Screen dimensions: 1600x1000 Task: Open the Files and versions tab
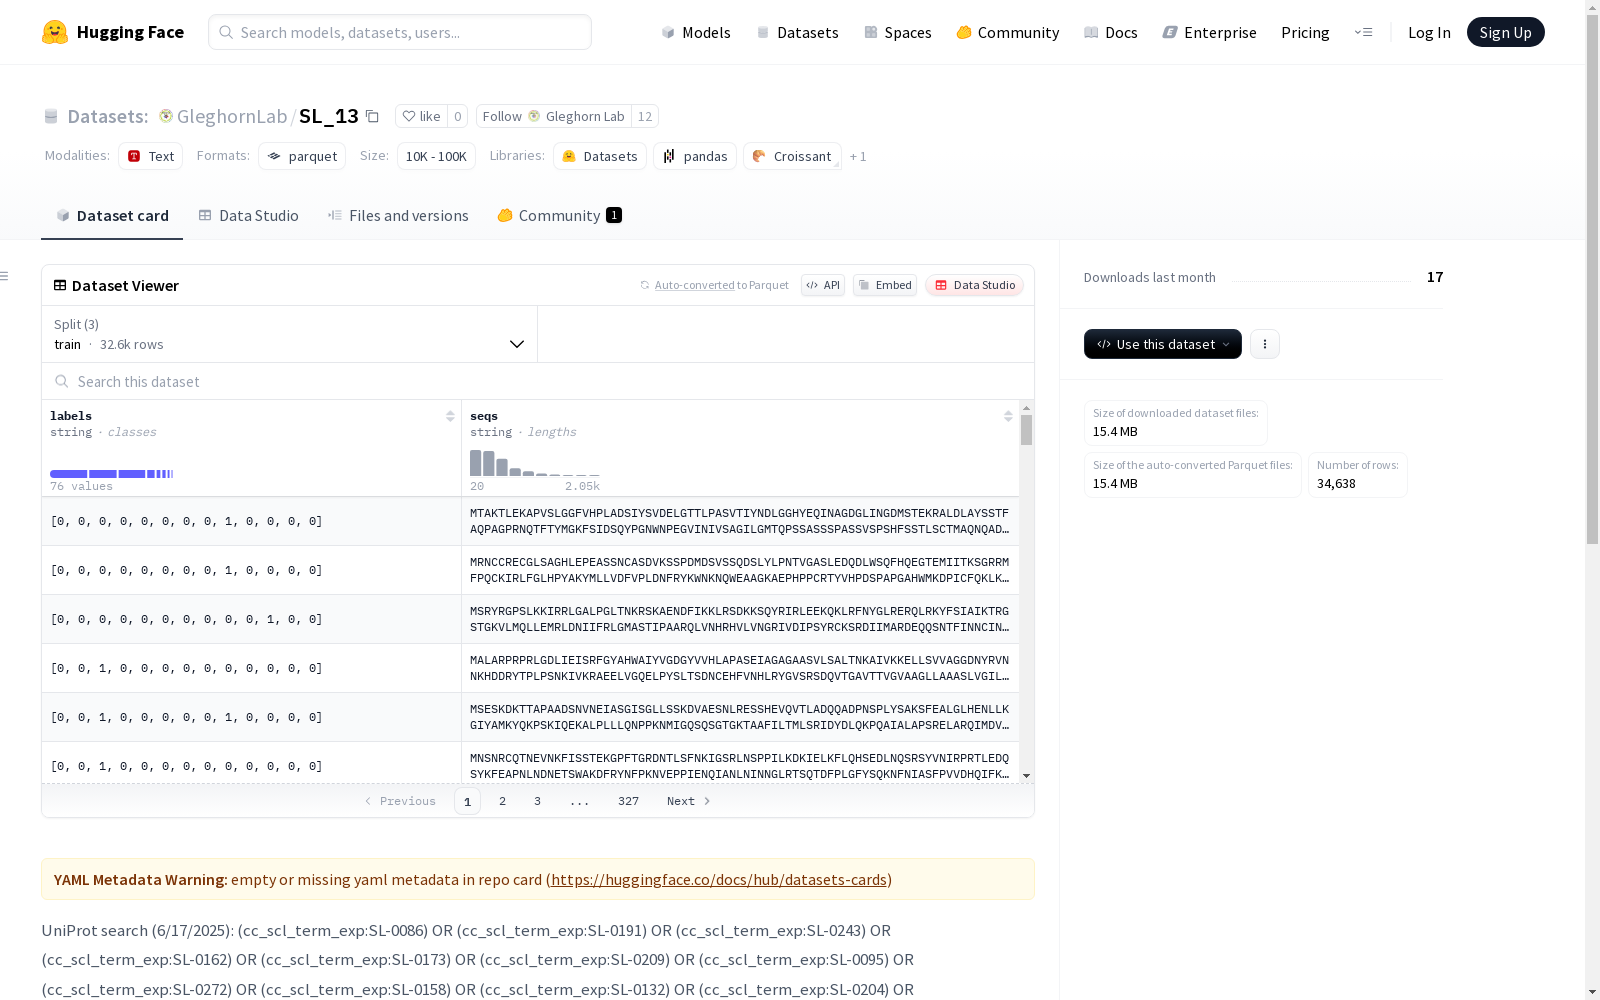click(x=398, y=215)
